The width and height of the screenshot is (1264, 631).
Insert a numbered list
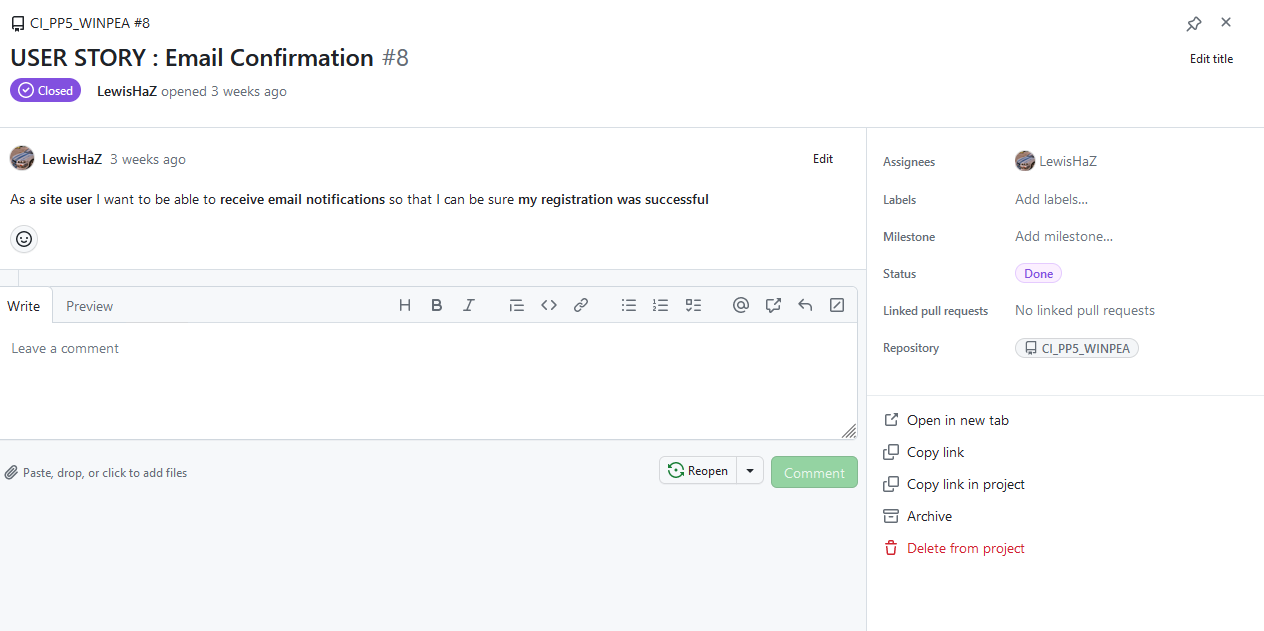click(x=661, y=306)
